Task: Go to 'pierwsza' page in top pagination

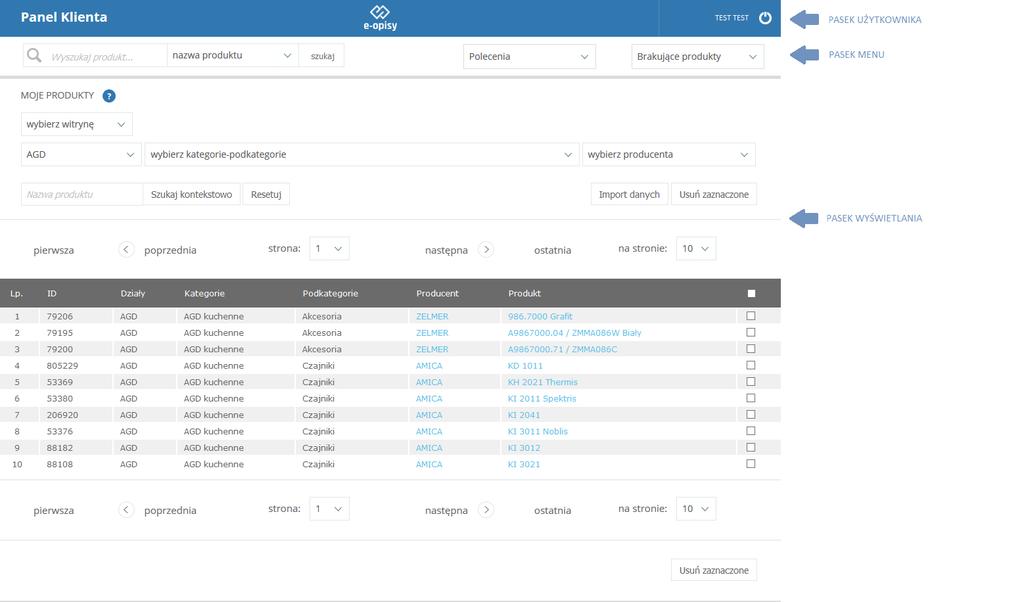Action: point(54,250)
